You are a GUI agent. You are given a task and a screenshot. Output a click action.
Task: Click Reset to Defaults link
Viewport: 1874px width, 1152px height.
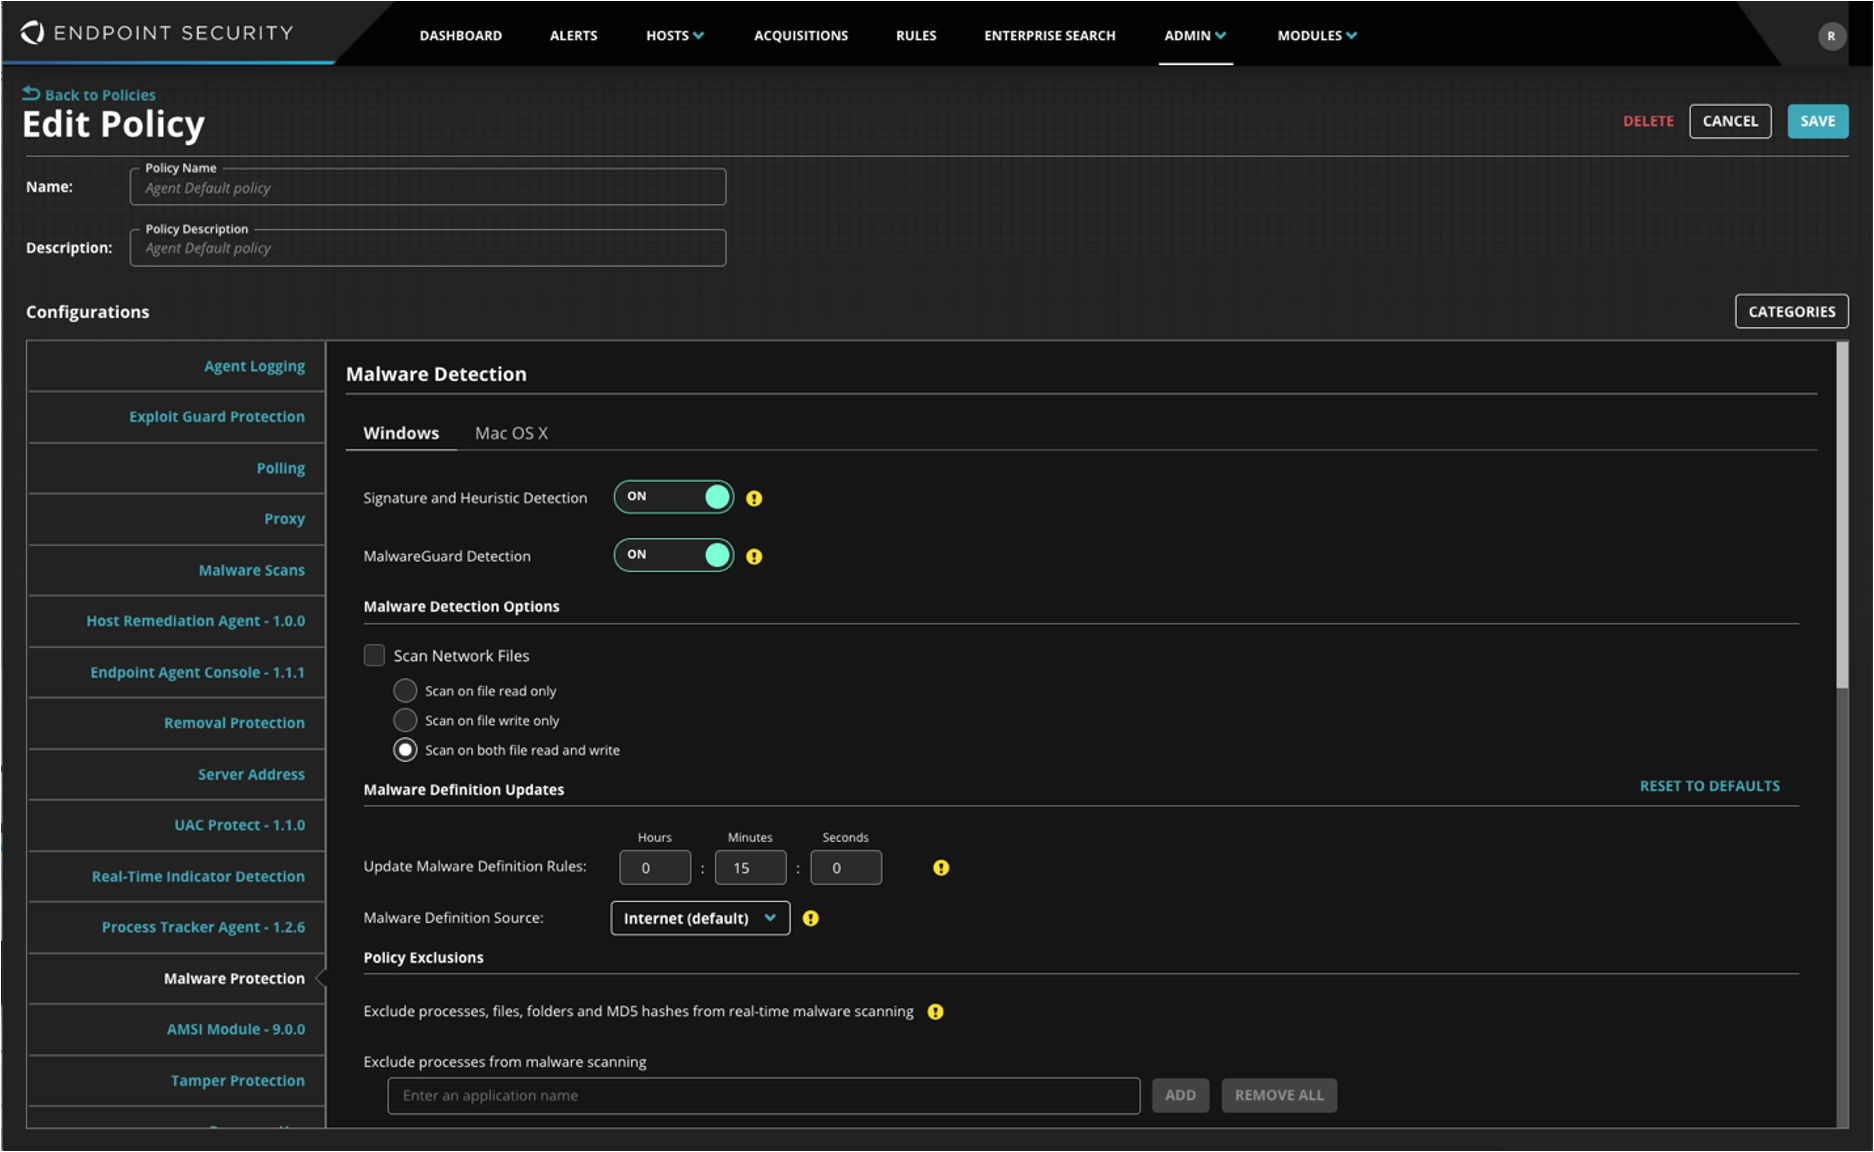[1709, 786]
